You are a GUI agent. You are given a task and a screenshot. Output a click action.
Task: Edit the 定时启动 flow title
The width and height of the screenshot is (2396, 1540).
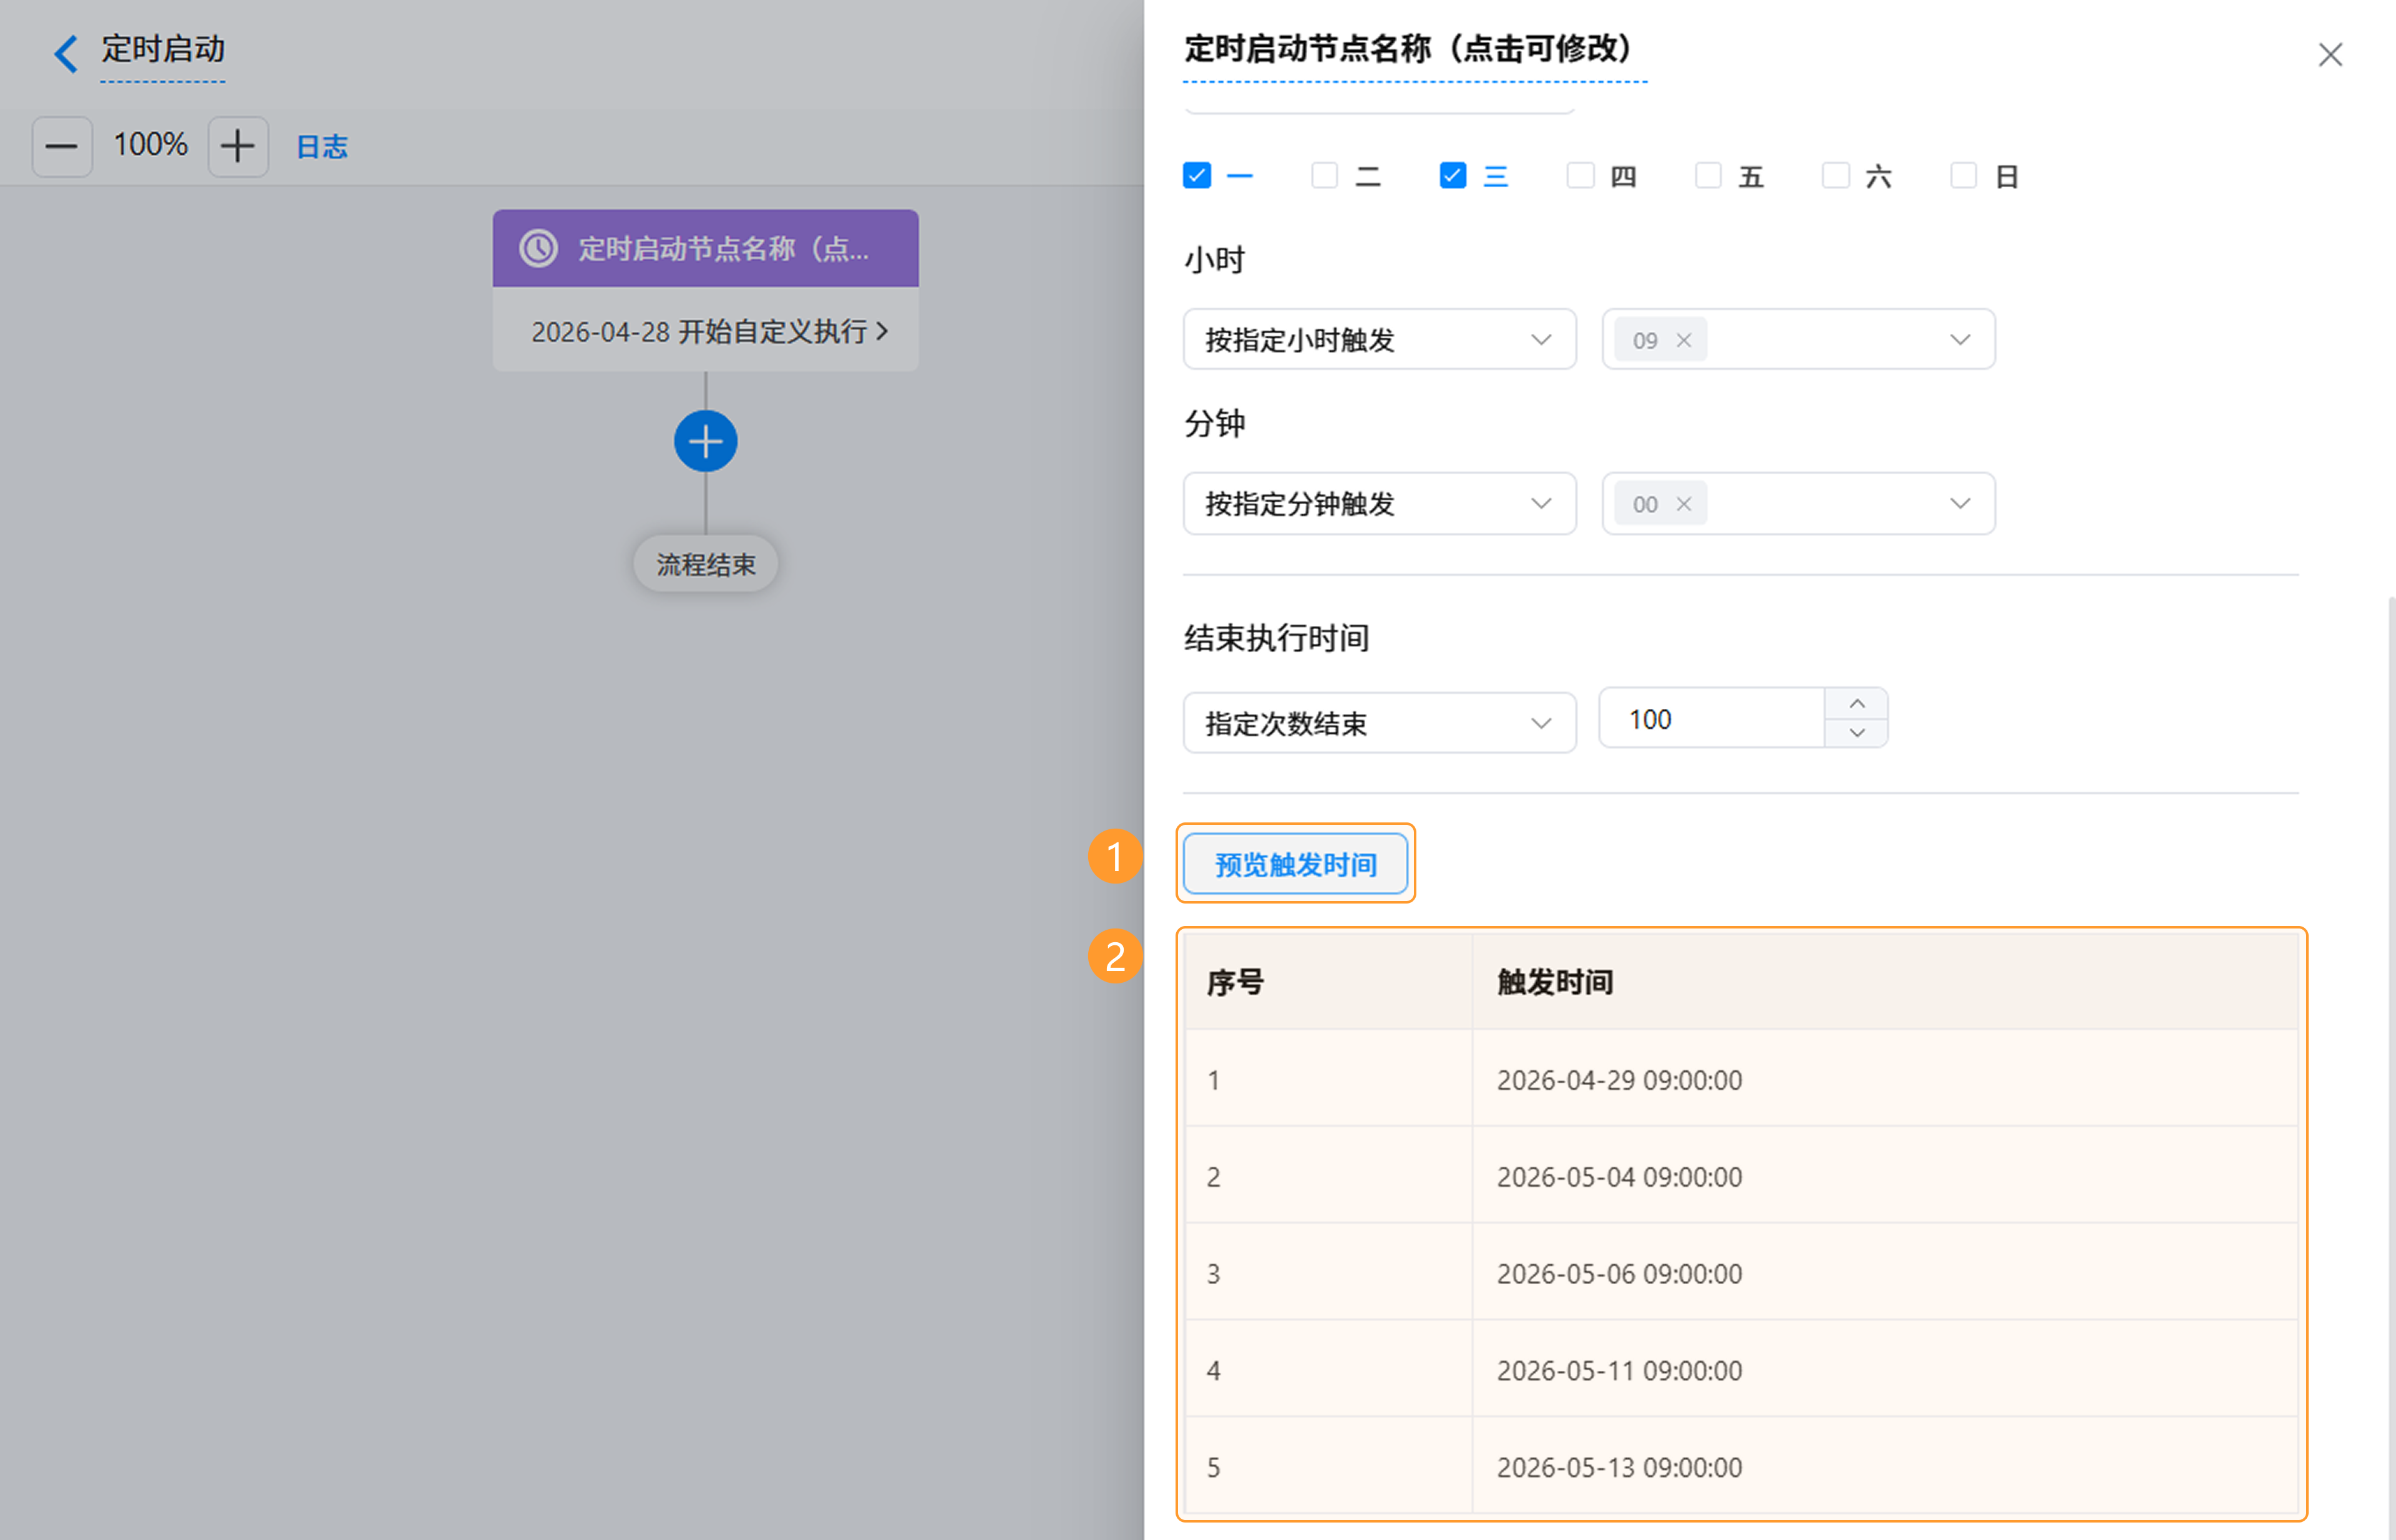(x=162, y=49)
